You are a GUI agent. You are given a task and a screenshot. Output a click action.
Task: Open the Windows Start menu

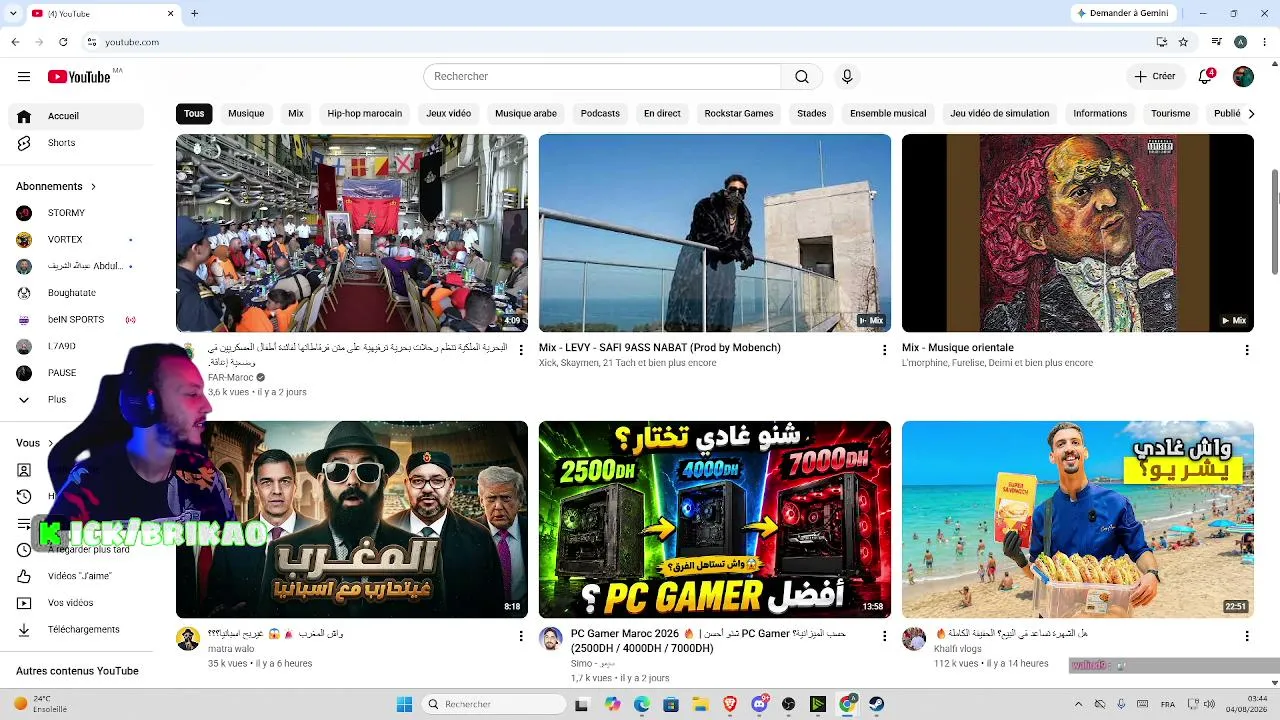[x=404, y=705]
